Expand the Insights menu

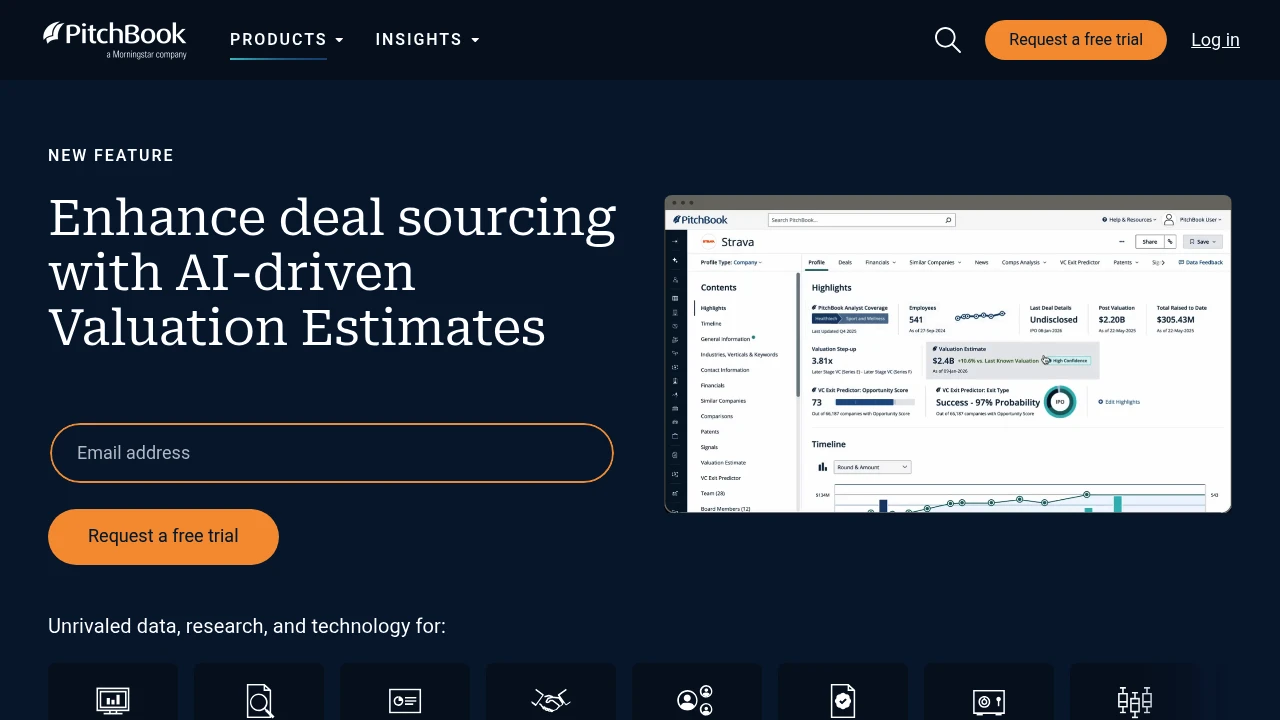pos(428,40)
